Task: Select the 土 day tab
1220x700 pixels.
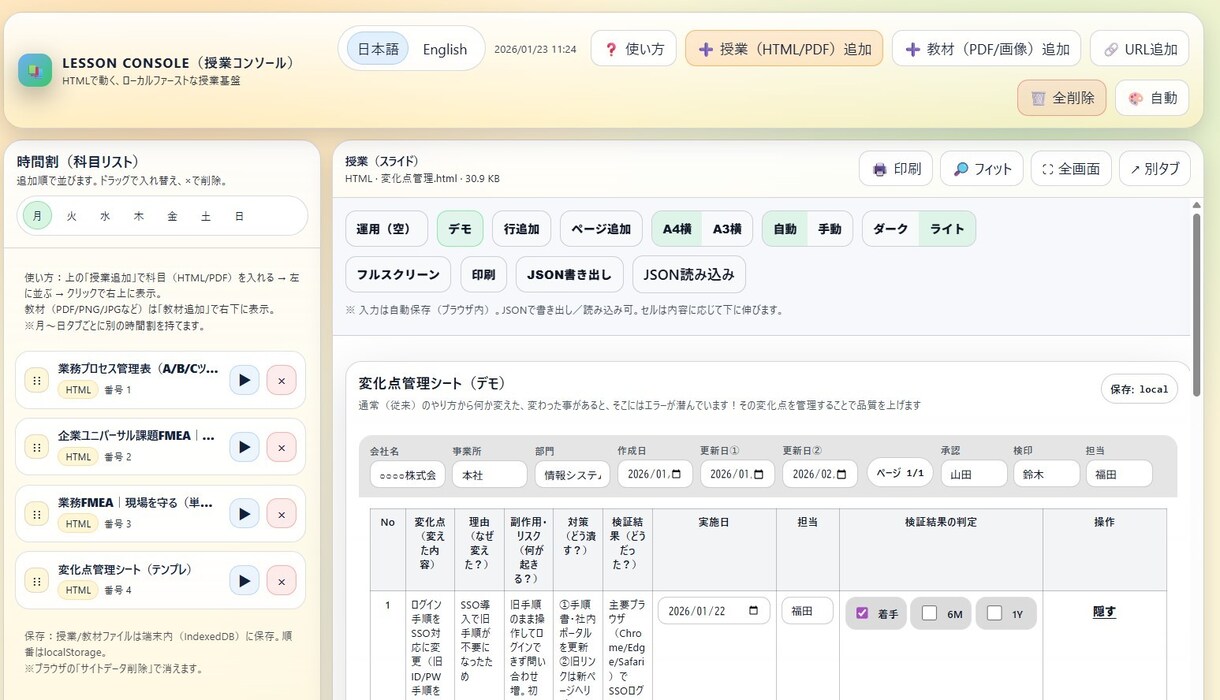Action: click(205, 216)
